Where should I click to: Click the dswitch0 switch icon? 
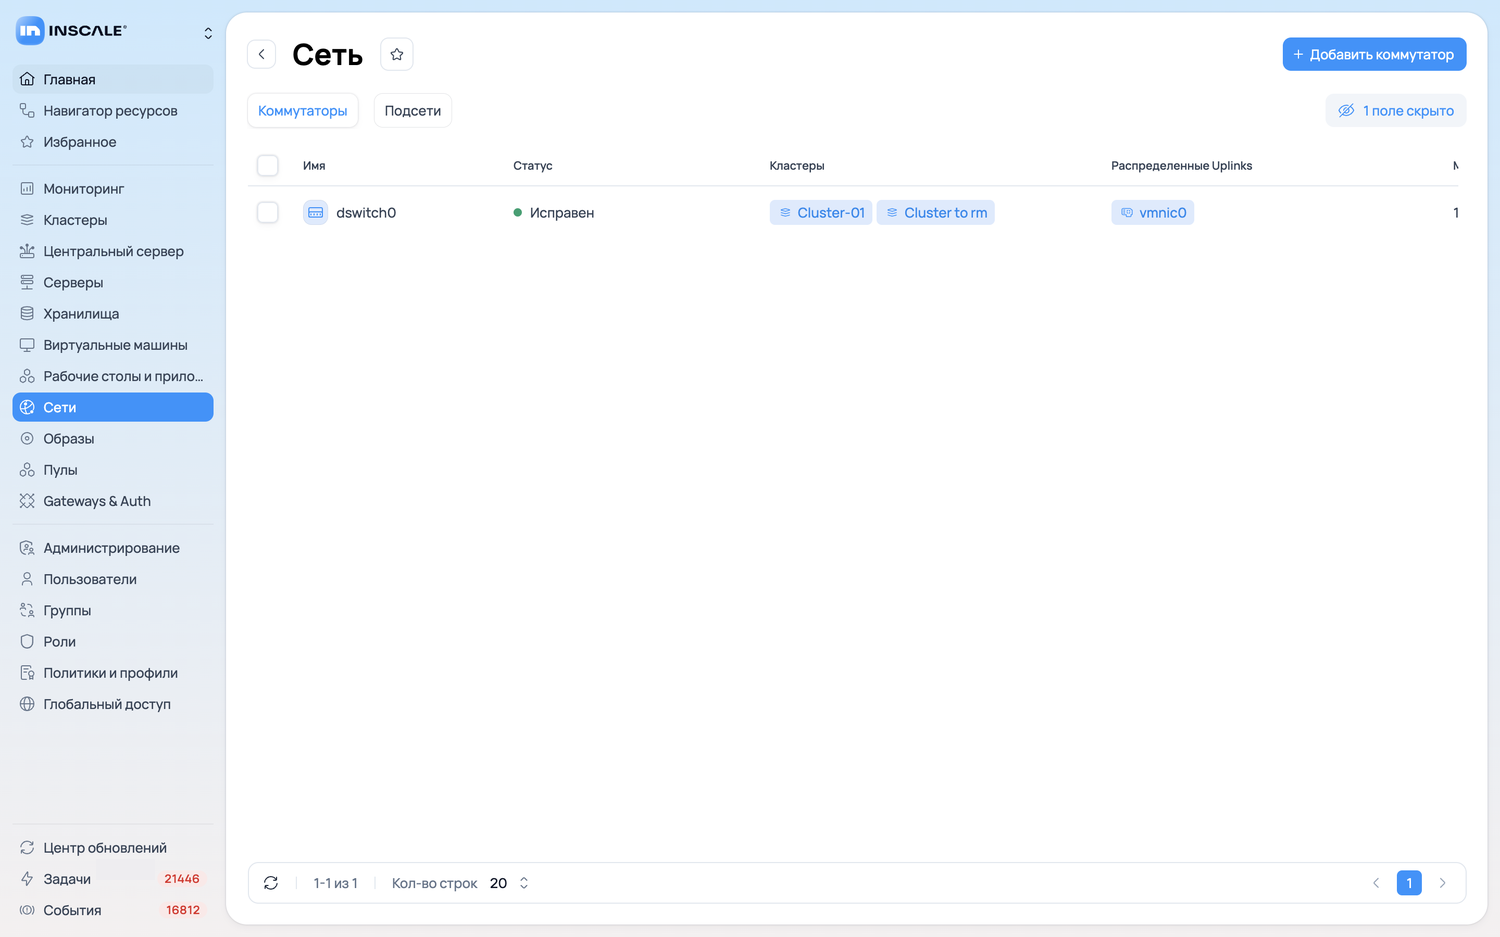click(x=316, y=213)
